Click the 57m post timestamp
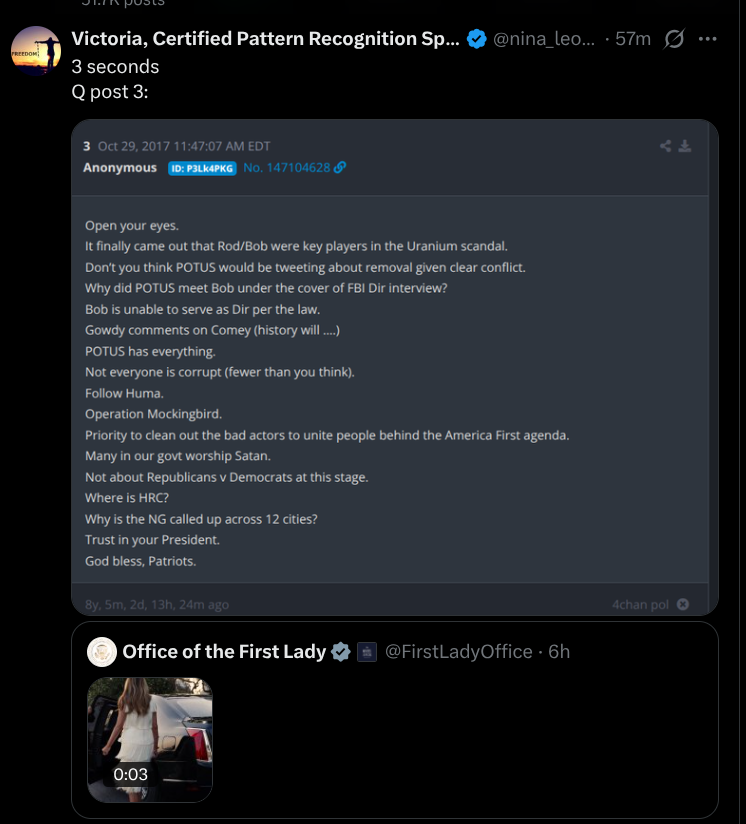Viewport: 746px width, 824px height. pyautogui.click(x=633, y=40)
